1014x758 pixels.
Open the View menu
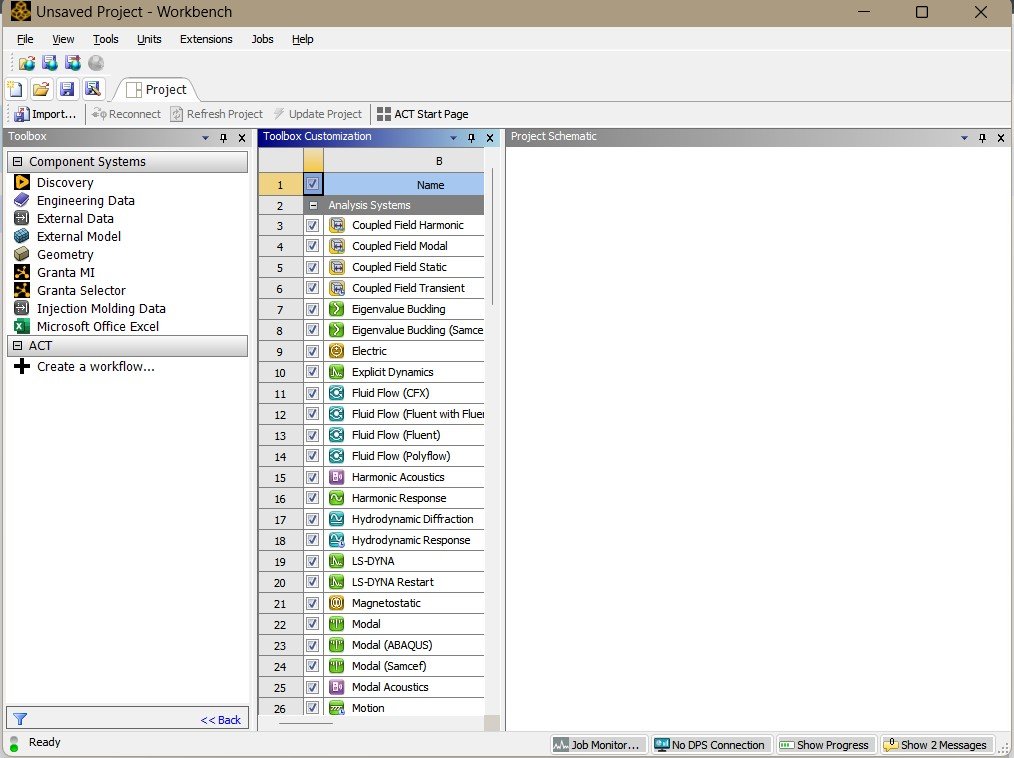pyautogui.click(x=63, y=39)
